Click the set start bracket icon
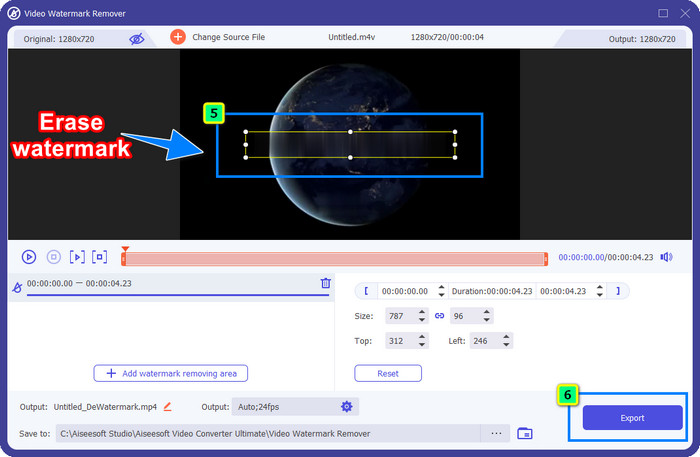The image size is (700, 457). coord(366,291)
